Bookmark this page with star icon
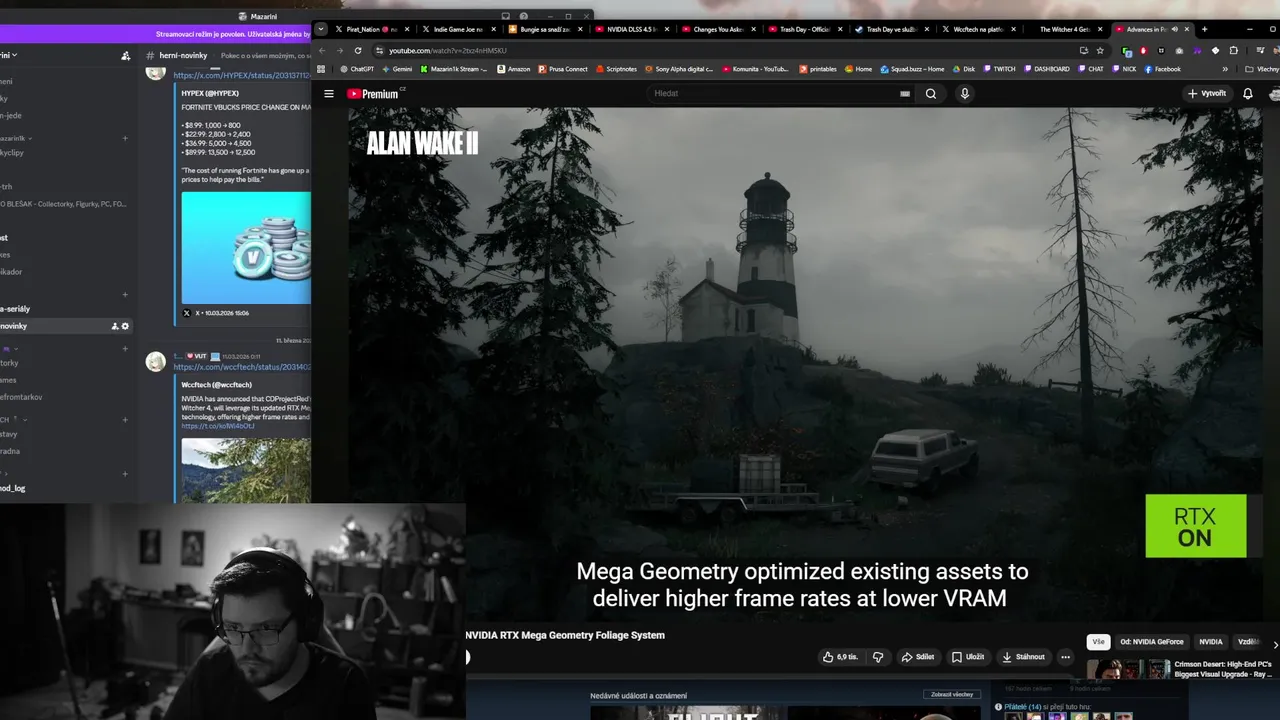This screenshot has height=720, width=1280. pyautogui.click(x=1100, y=50)
